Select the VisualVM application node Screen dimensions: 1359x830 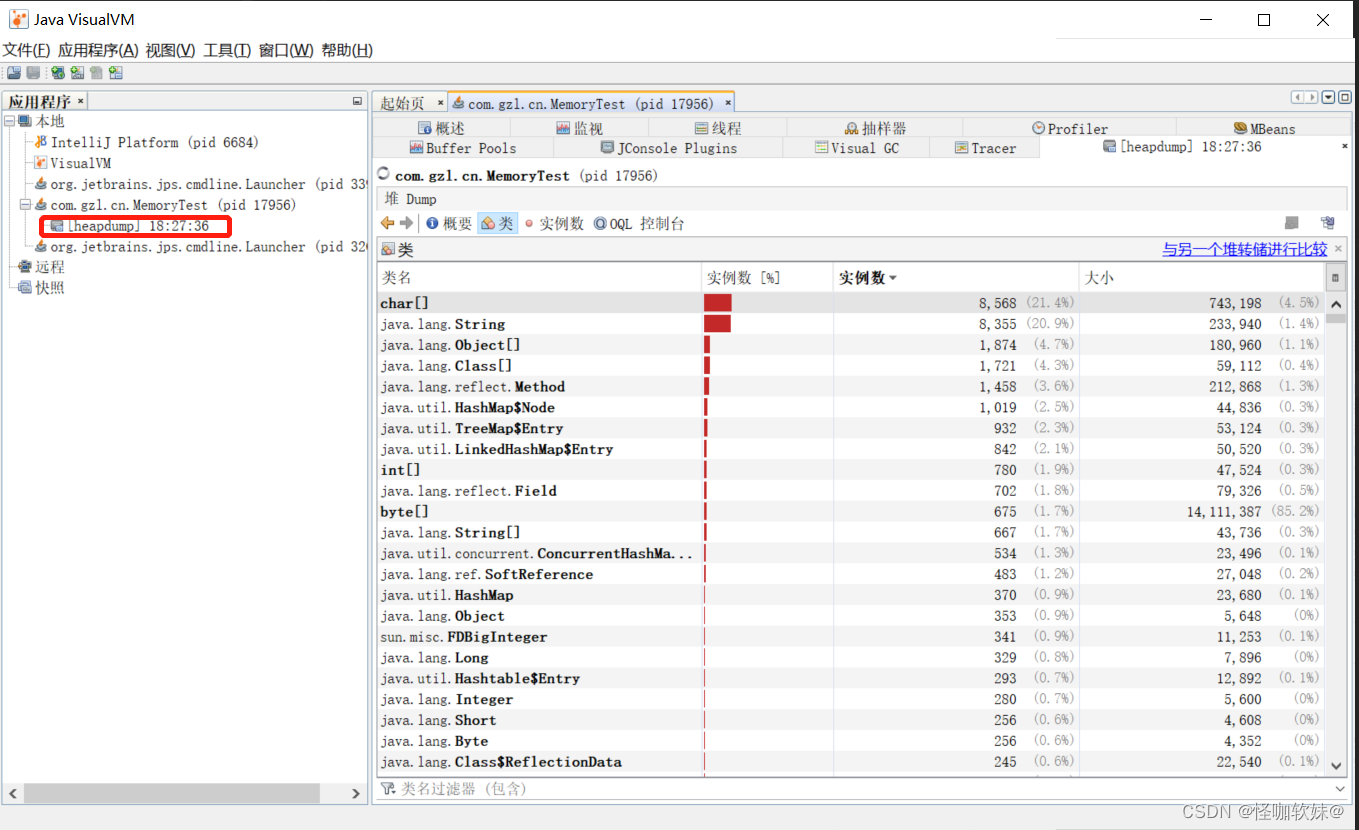(73, 163)
